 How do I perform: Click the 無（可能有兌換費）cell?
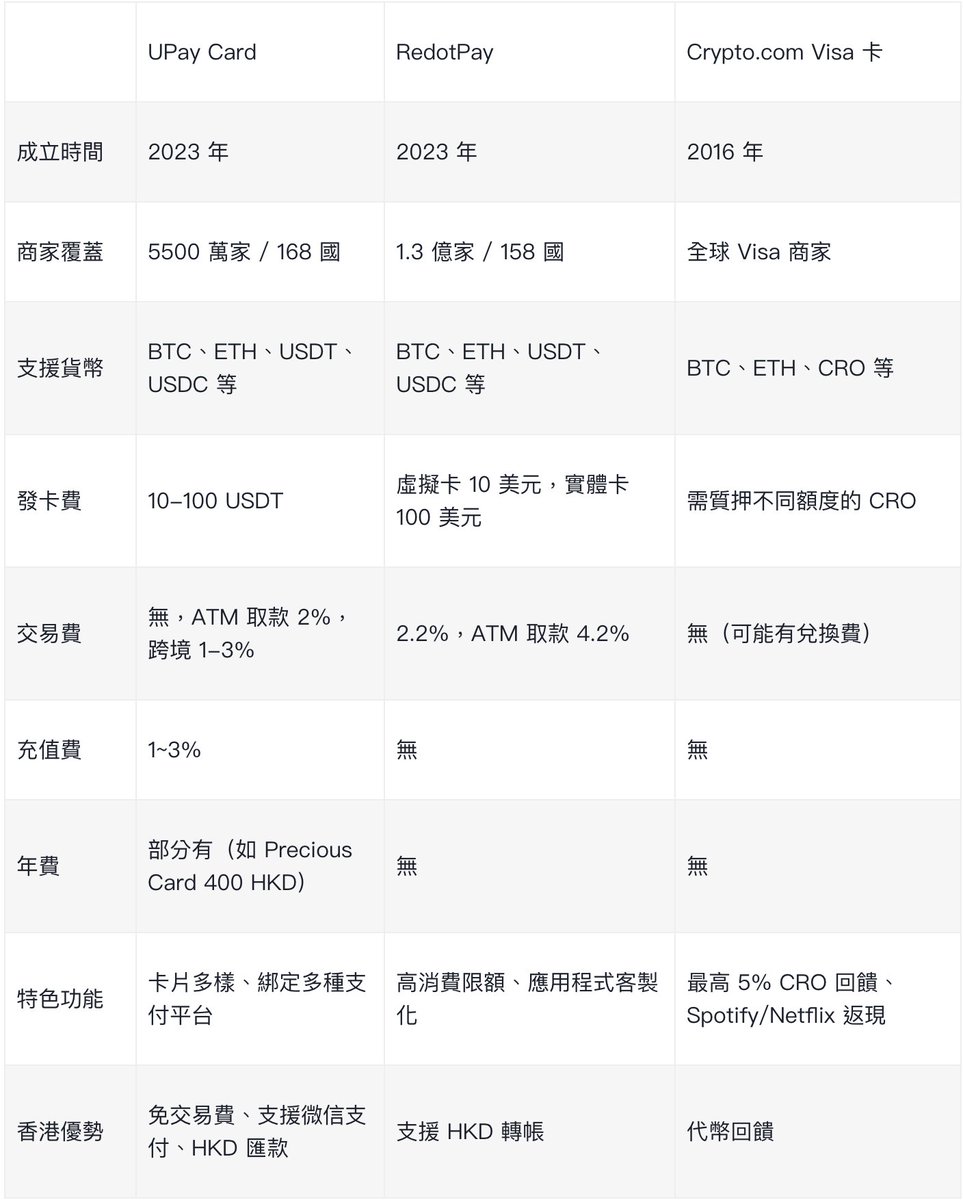[779, 633]
